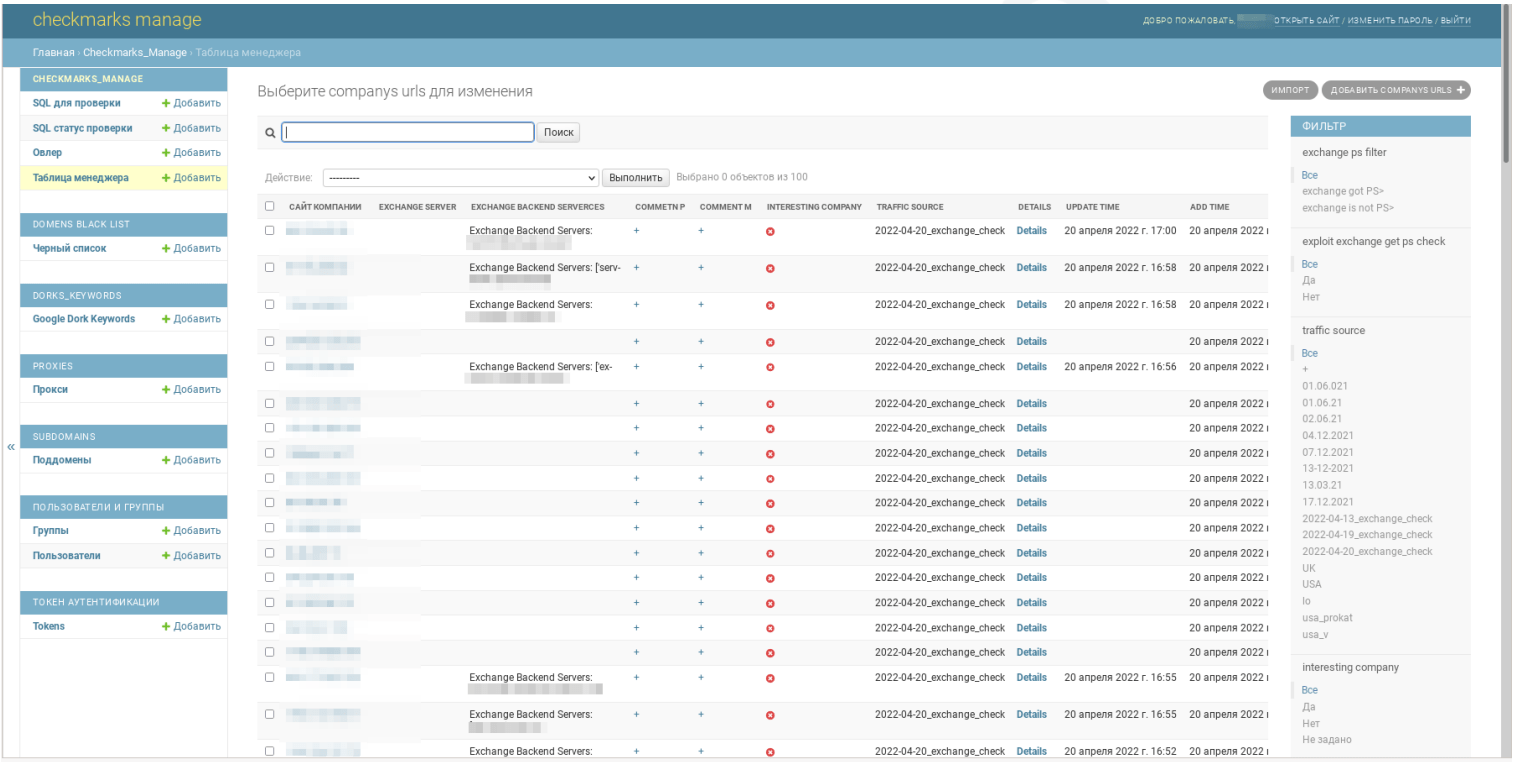Screen dimensions: 1514x762
Task: Filter traffic source by UK
Action: coord(1309,568)
